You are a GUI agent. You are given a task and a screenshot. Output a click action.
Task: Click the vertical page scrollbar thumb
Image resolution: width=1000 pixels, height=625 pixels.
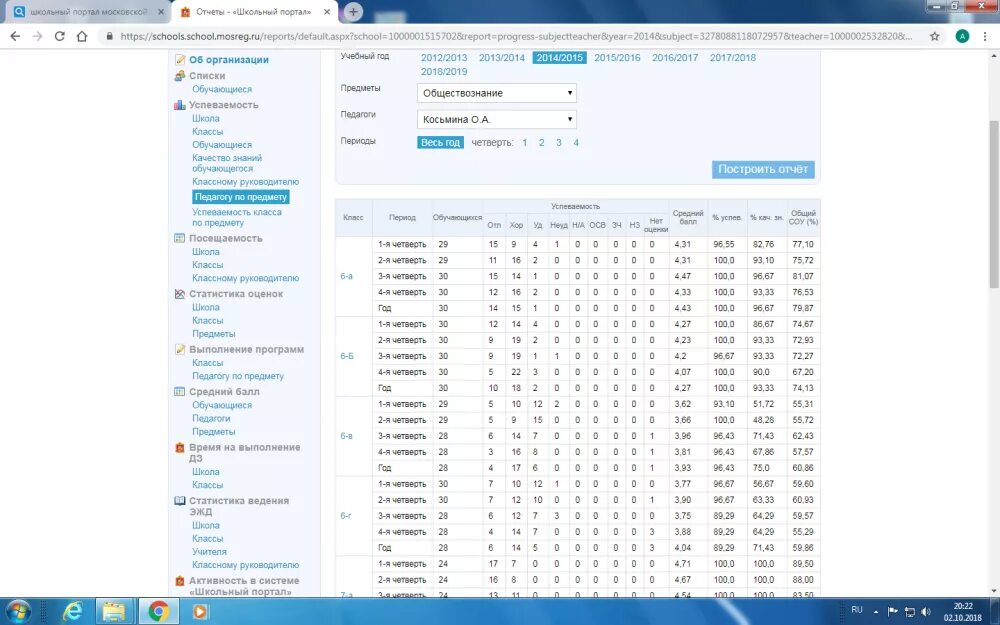click(x=994, y=204)
